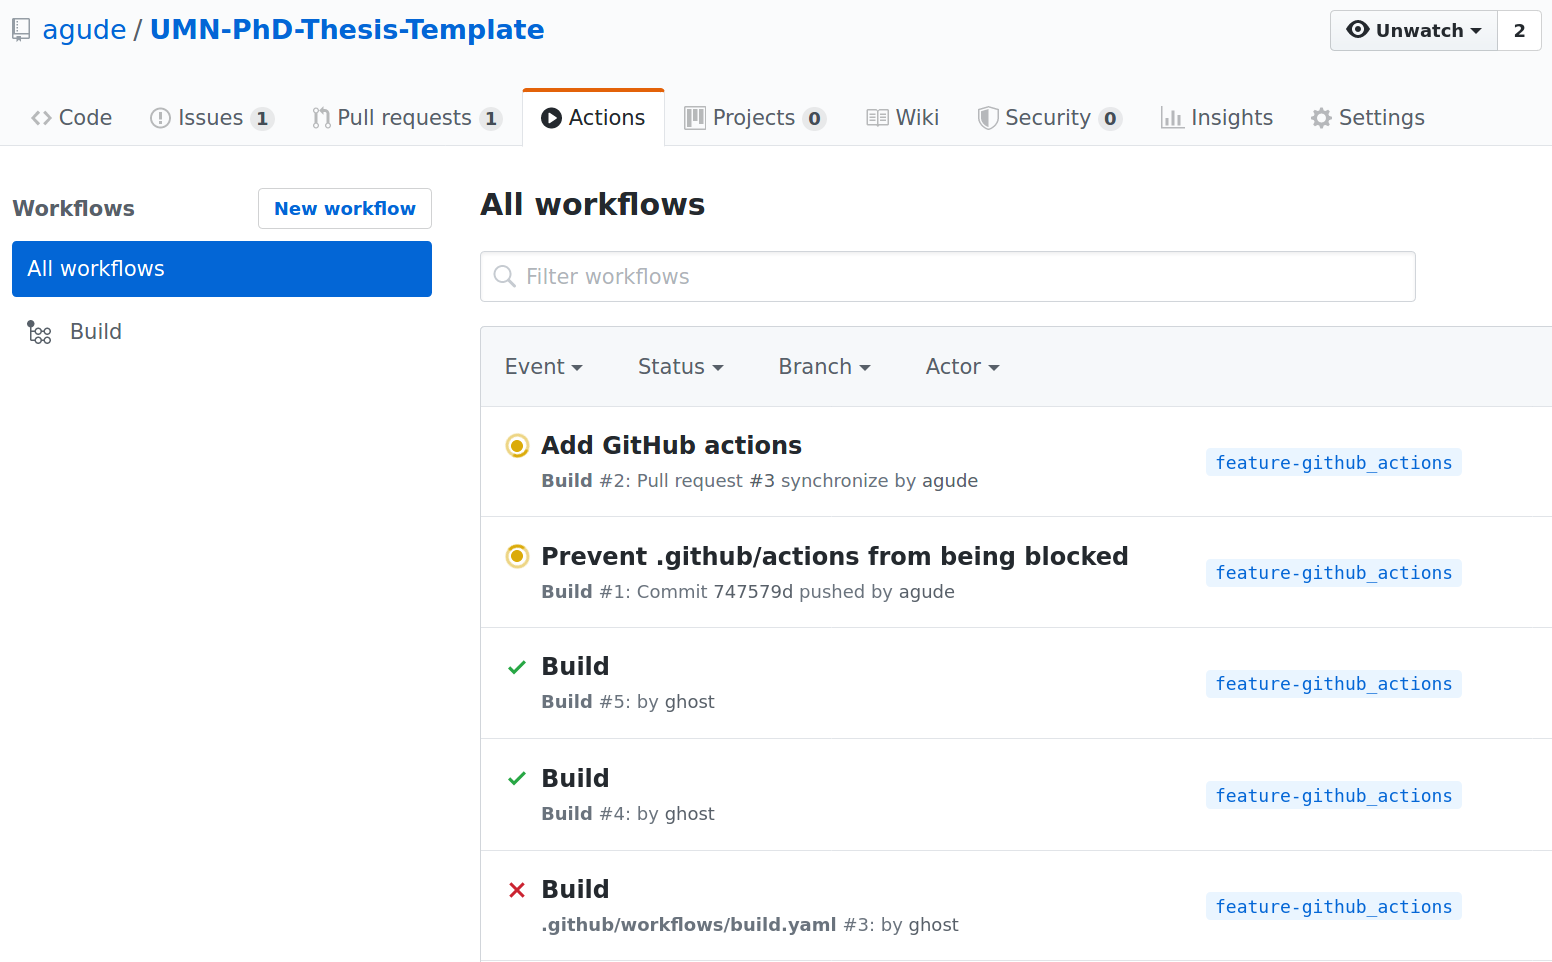Screen dimensions: 1552x962
Task: Click 'Build #5: by ghost' text
Action: click(628, 702)
